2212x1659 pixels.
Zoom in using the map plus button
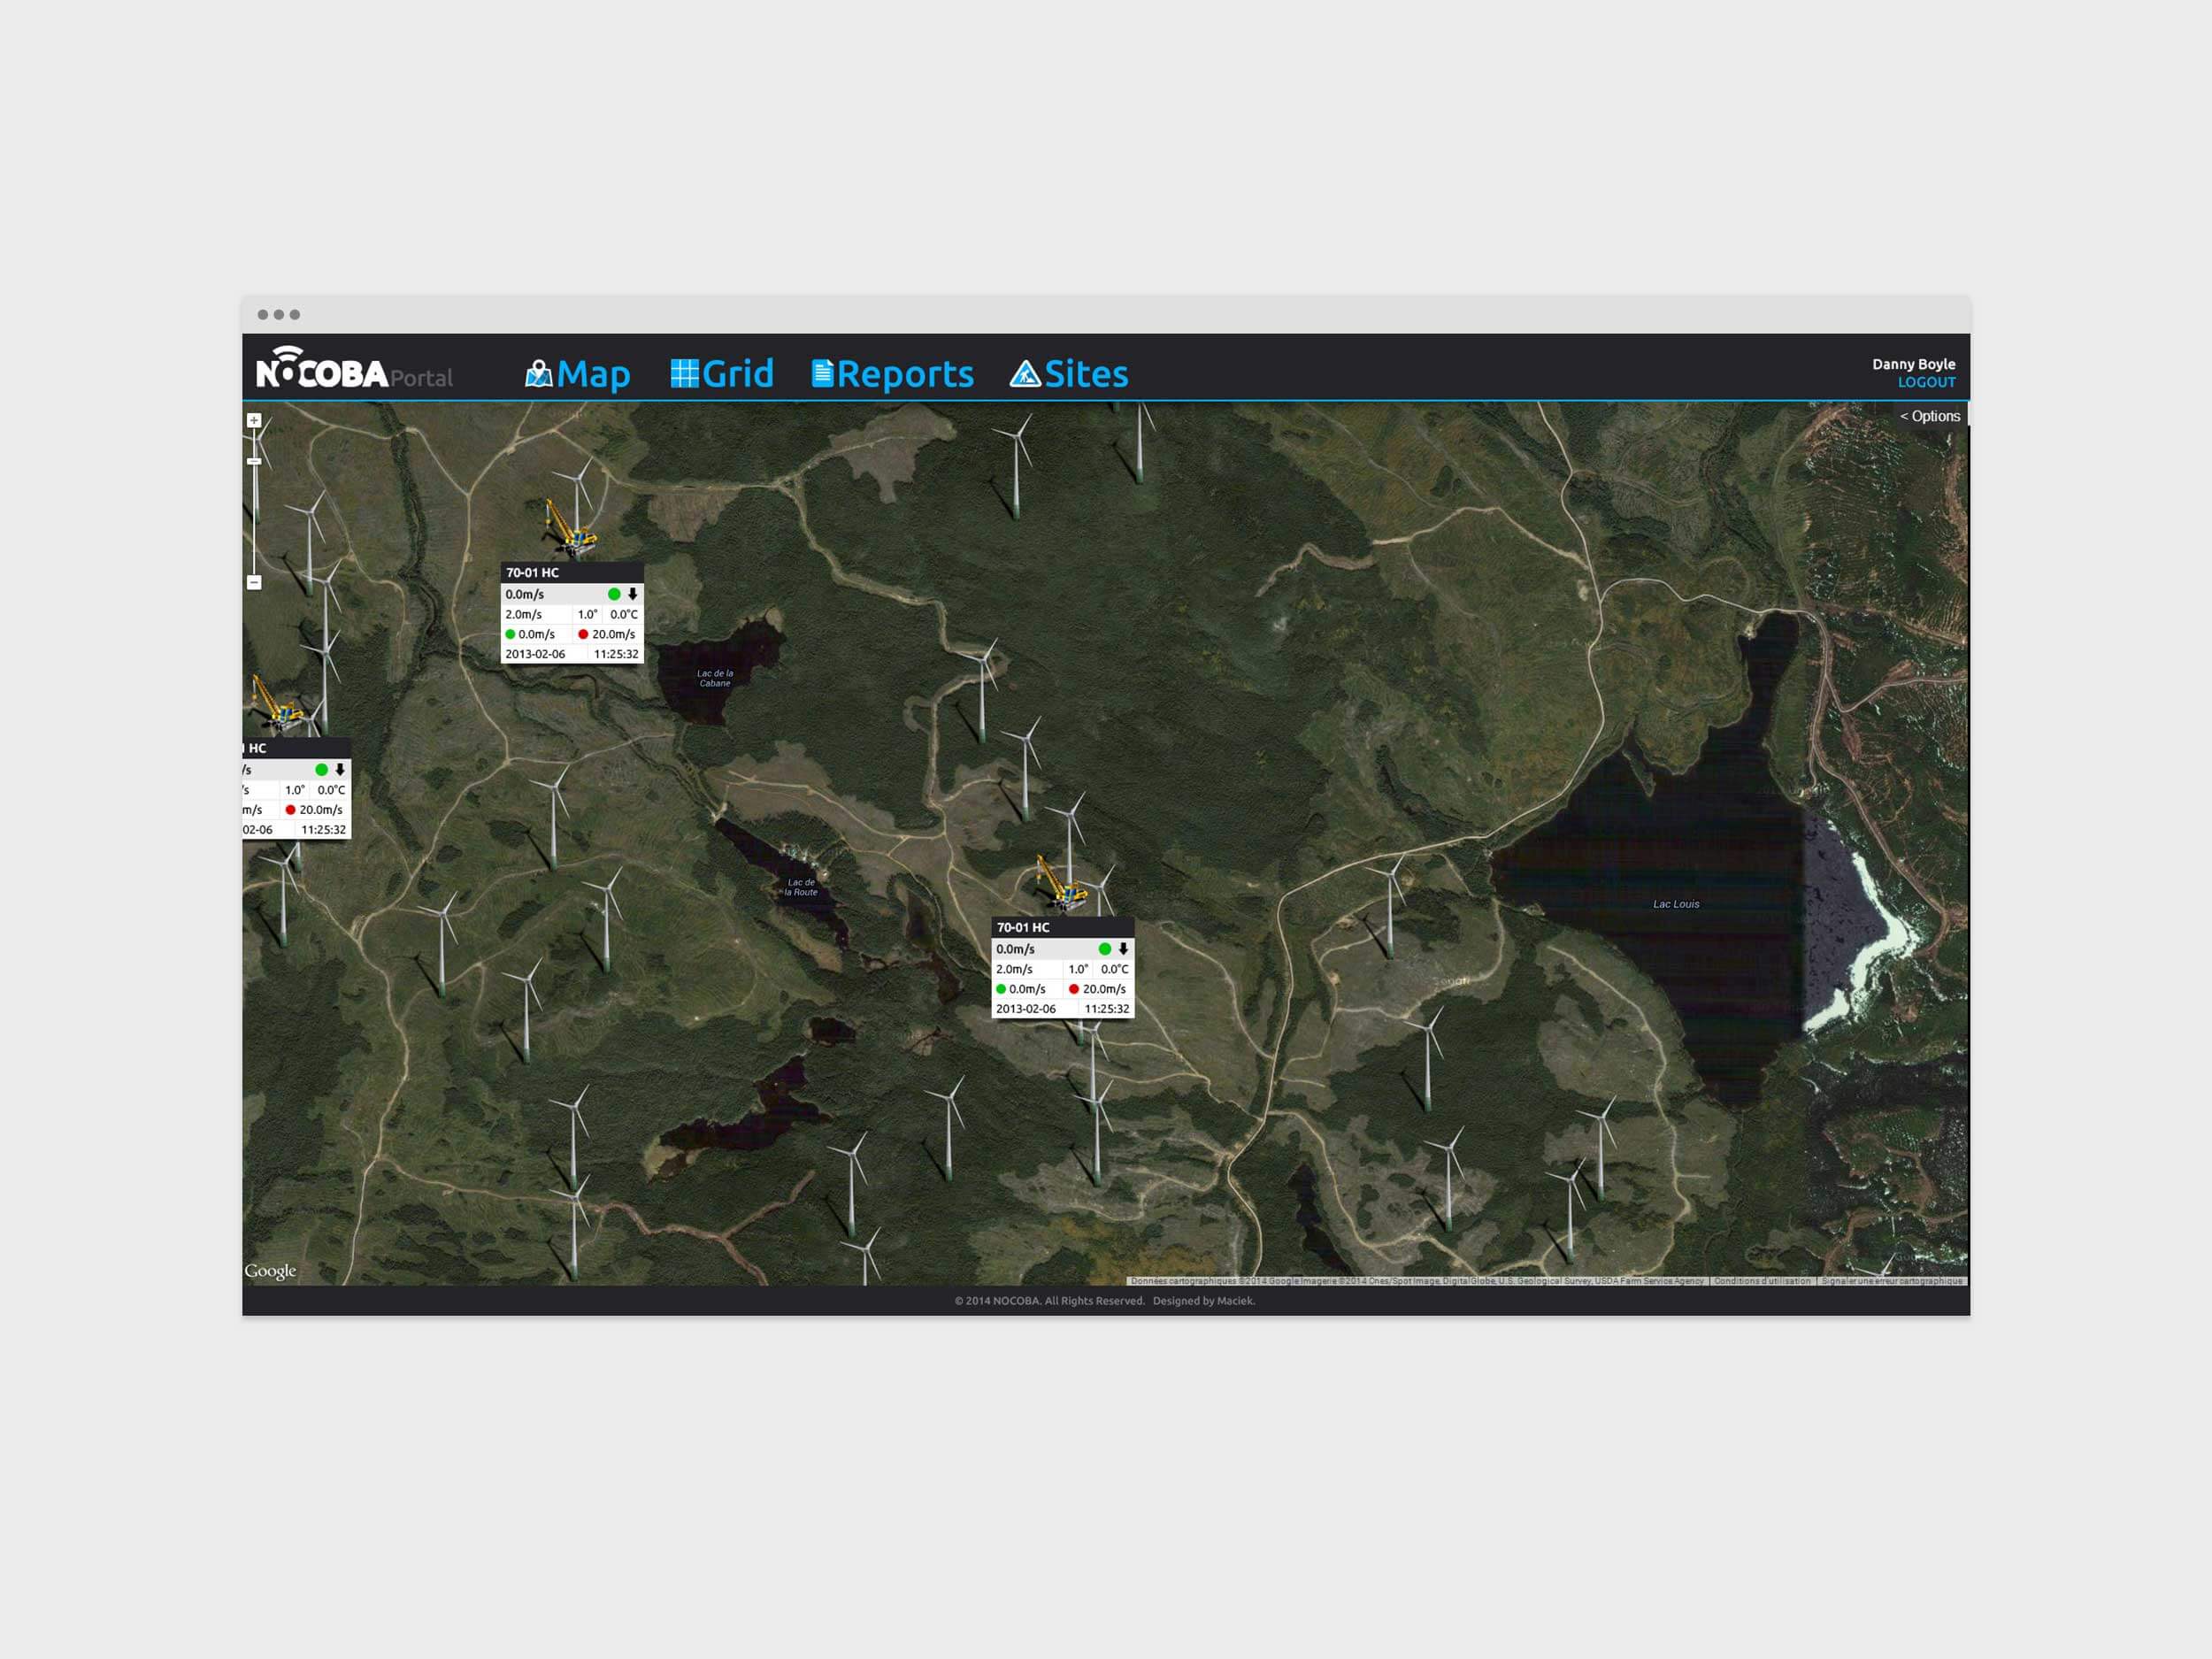coord(254,421)
